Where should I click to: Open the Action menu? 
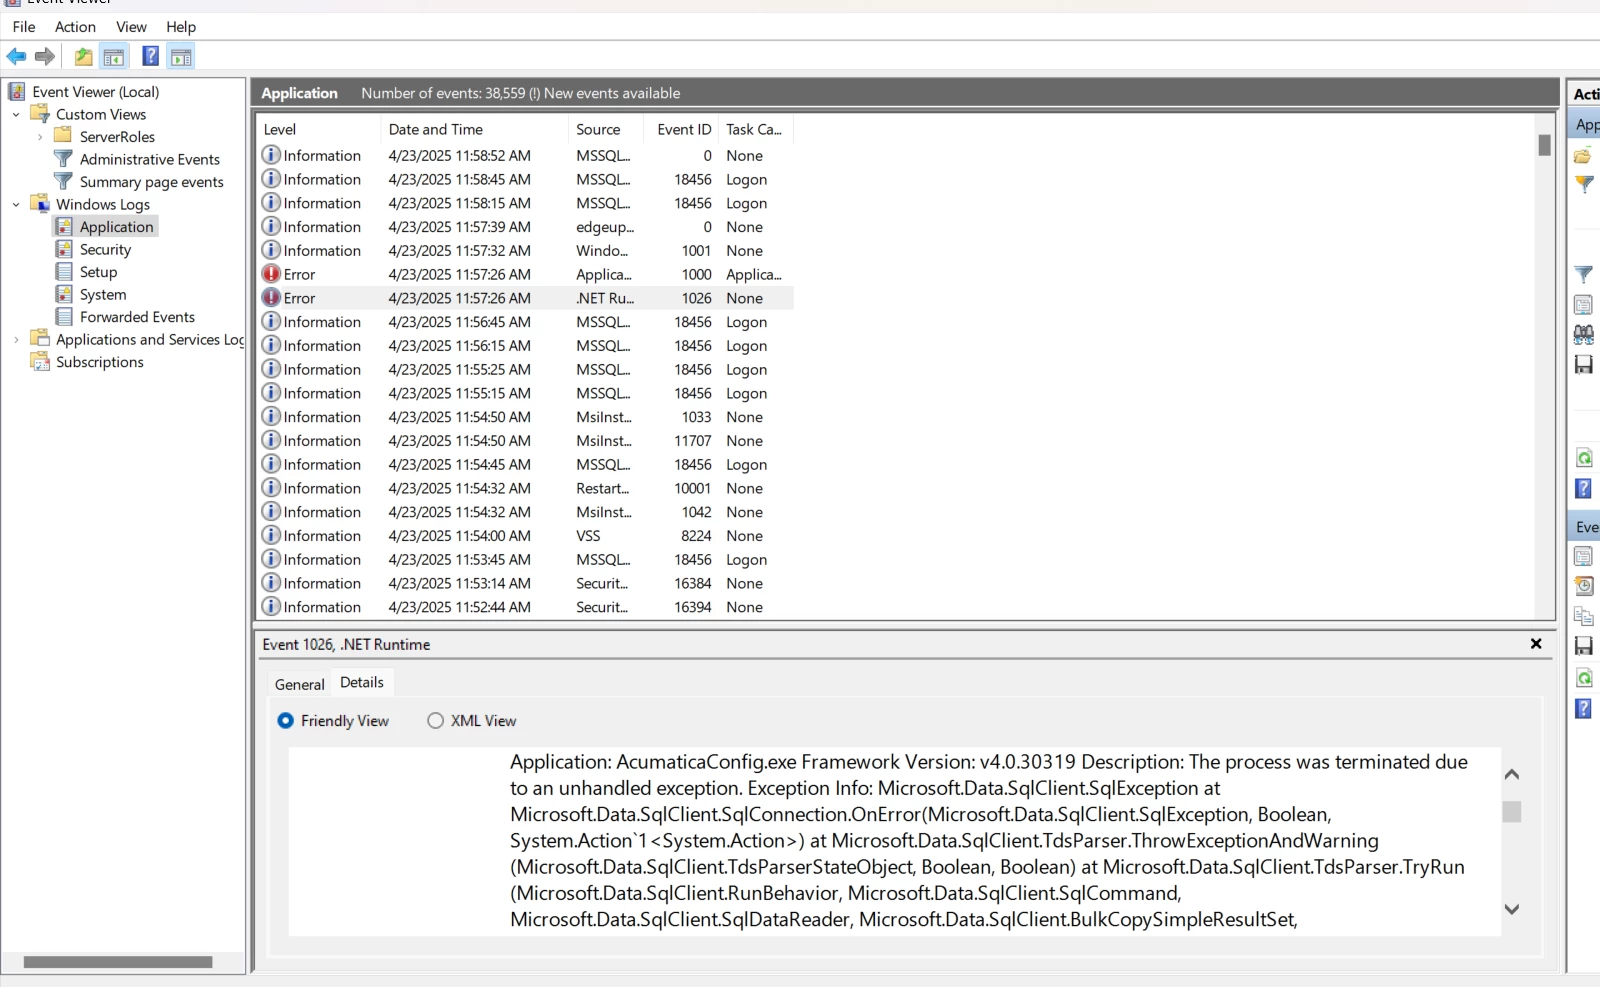[x=75, y=27]
